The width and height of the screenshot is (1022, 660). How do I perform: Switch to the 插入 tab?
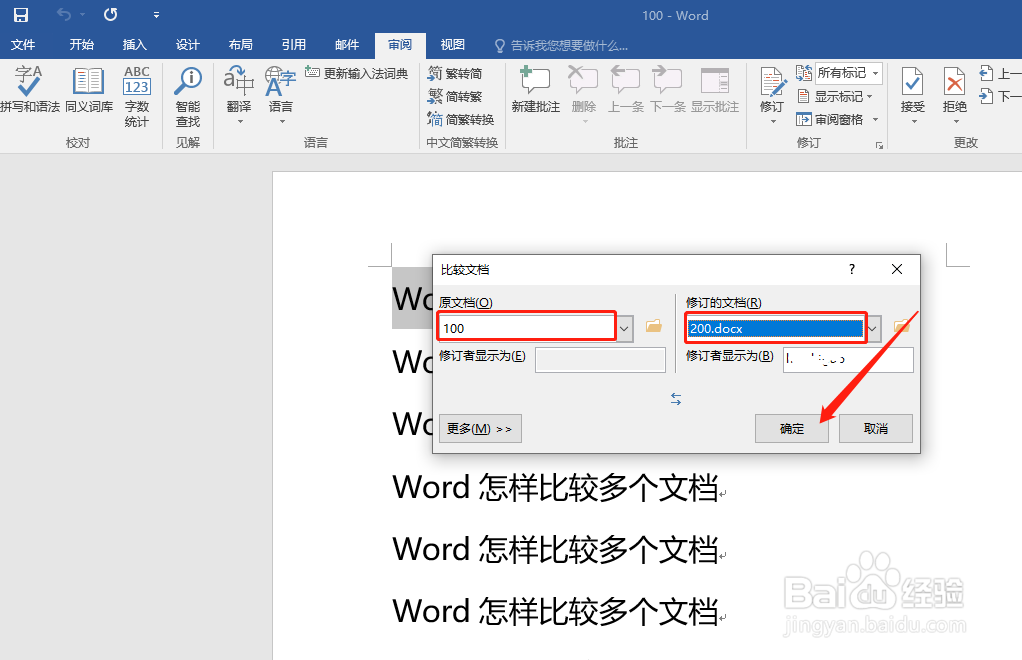click(x=134, y=45)
